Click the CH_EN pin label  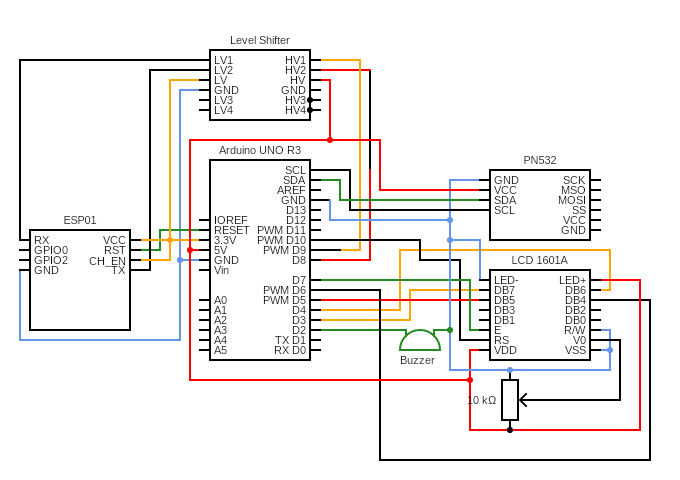107,261
